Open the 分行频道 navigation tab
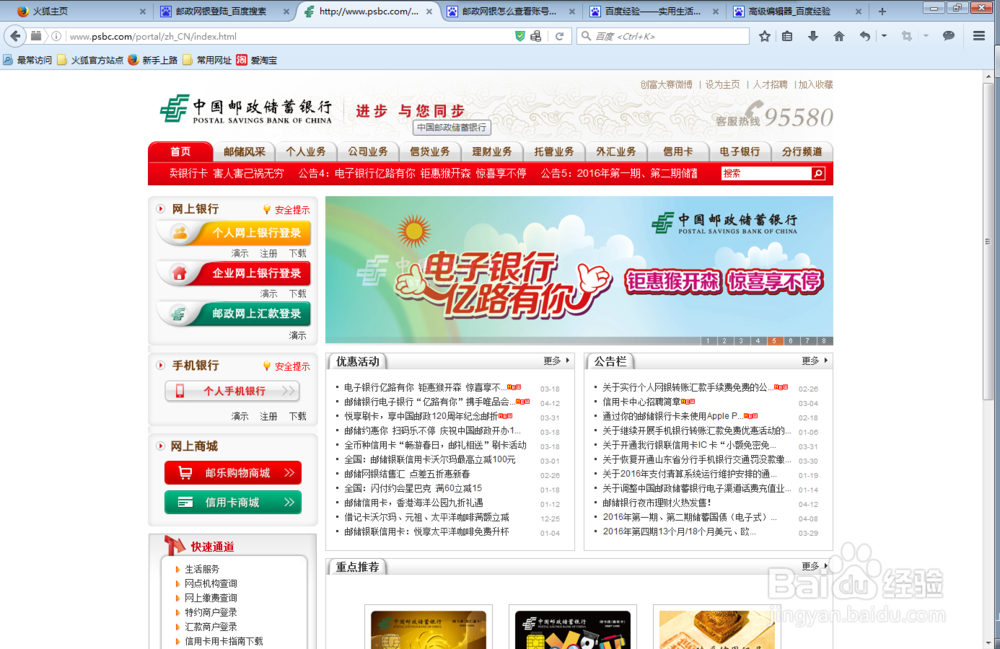 (x=802, y=152)
